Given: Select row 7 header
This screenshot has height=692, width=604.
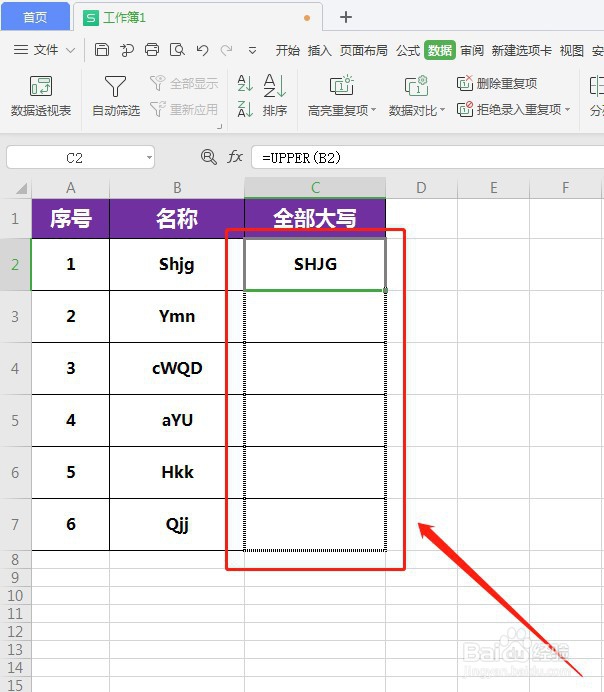Looking at the screenshot, I should click(x=15, y=524).
